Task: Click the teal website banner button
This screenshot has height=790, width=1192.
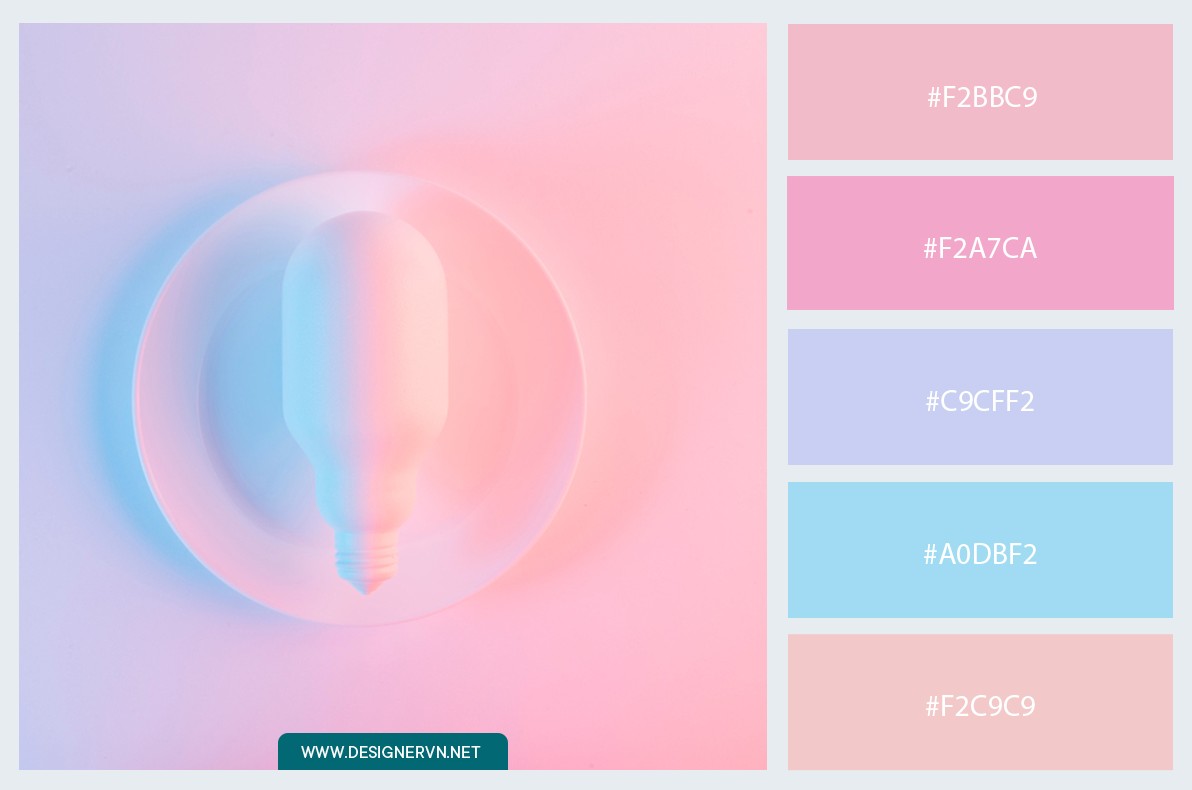Action: 393,752
